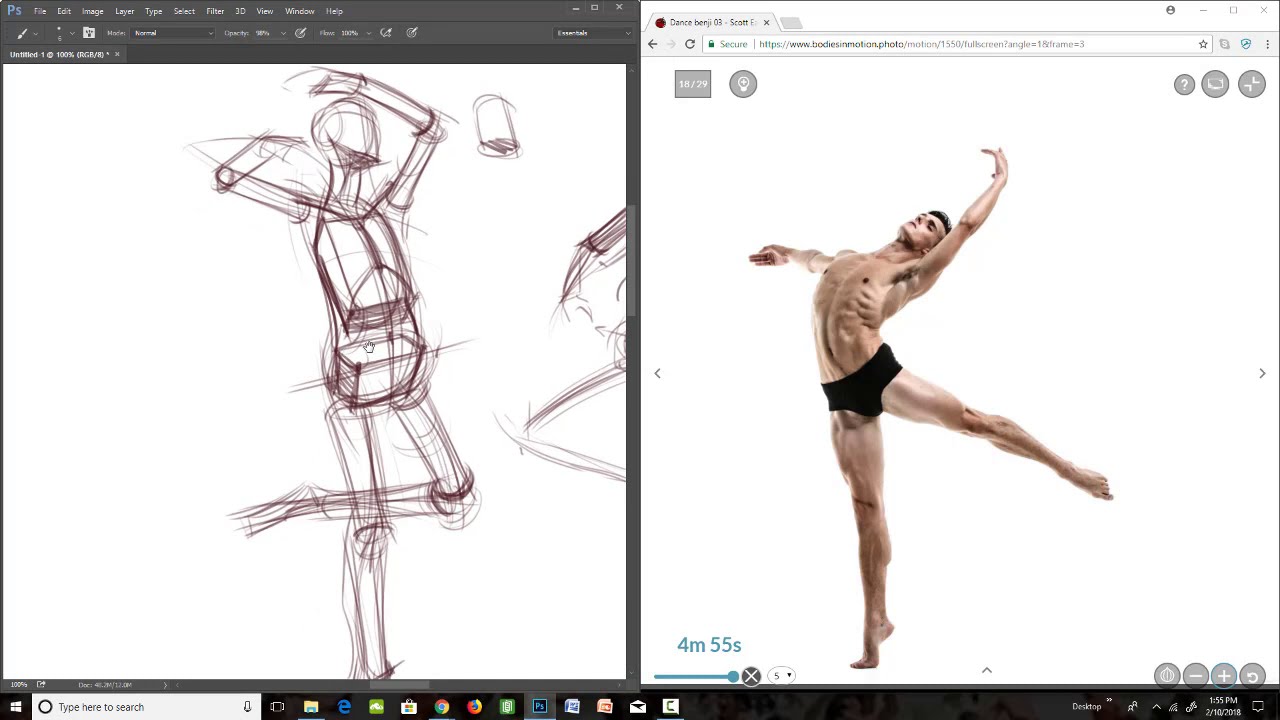1280x720 pixels.
Task: Click the zoom out minus button
Action: (x=1196, y=676)
